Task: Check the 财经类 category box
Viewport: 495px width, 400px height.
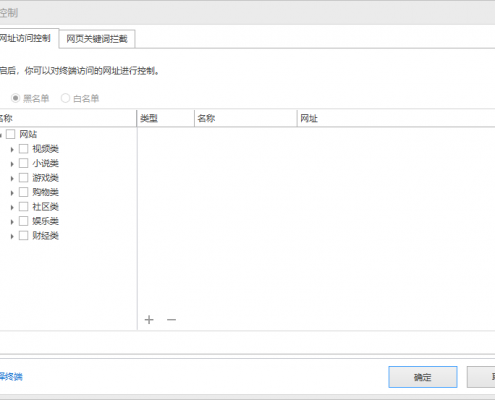Action: point(23,236)
